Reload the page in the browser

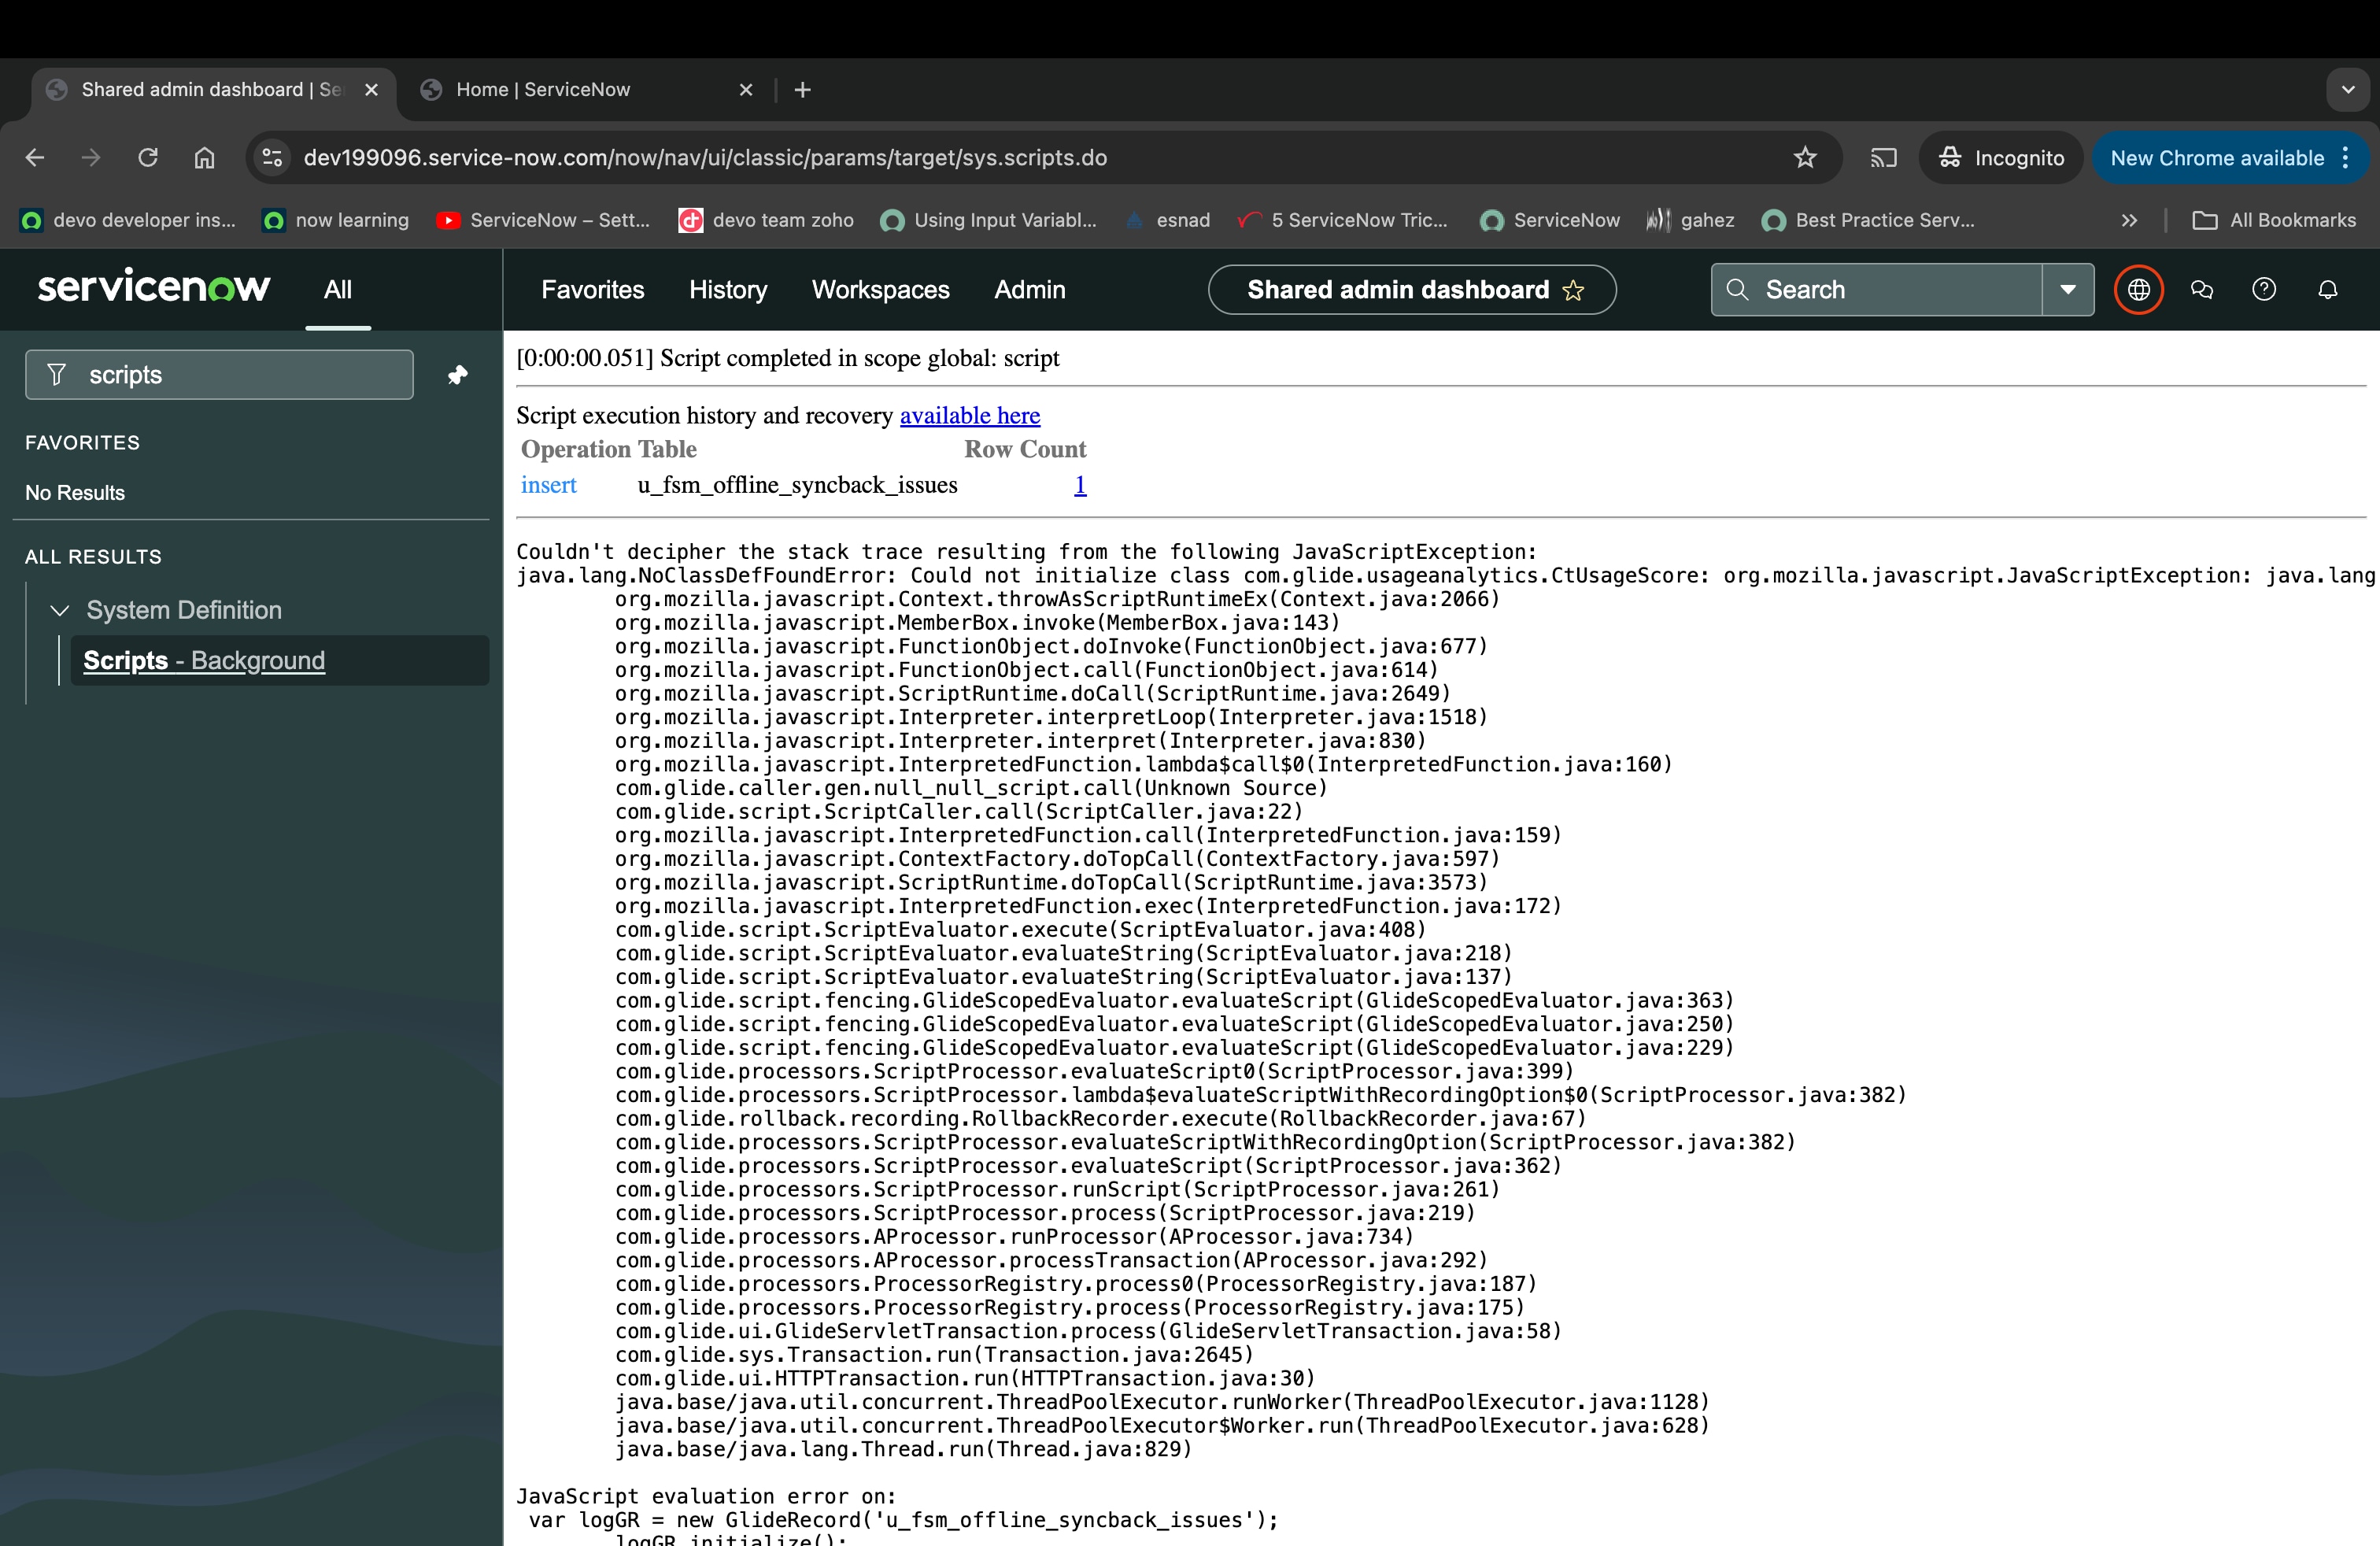[x=148, y=158]
